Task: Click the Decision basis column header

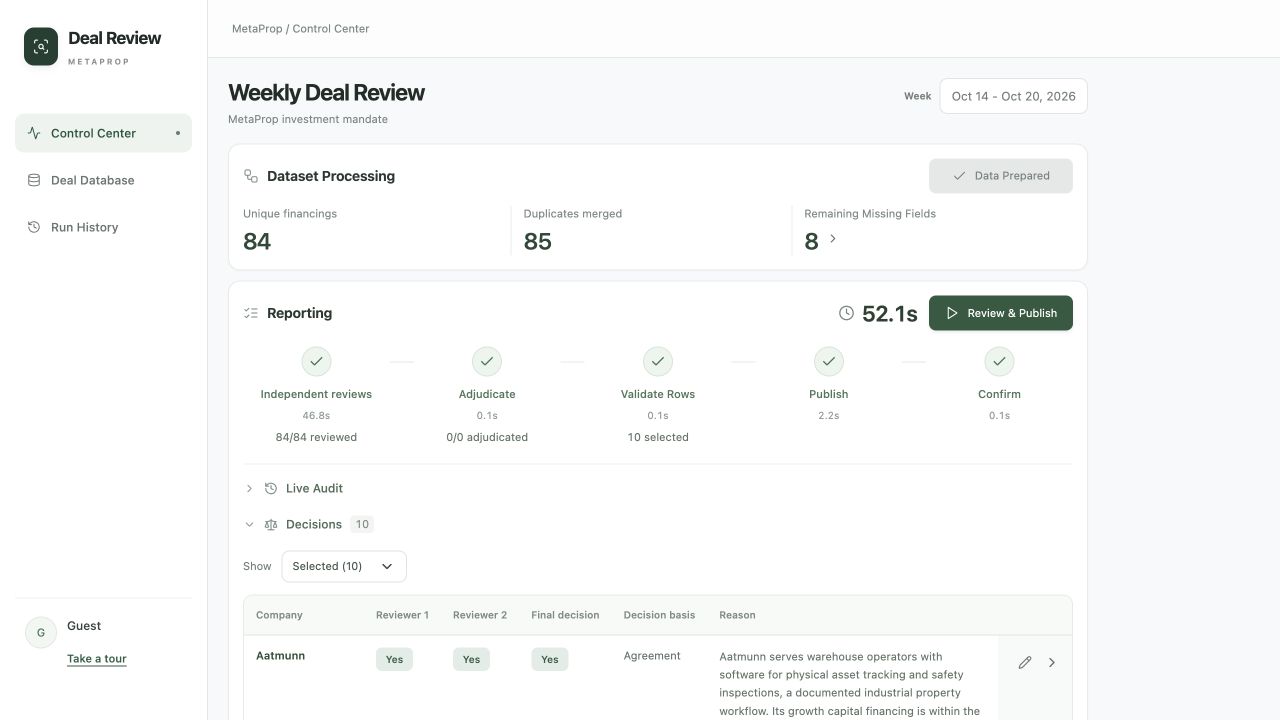Action: [x=659, y=615]
